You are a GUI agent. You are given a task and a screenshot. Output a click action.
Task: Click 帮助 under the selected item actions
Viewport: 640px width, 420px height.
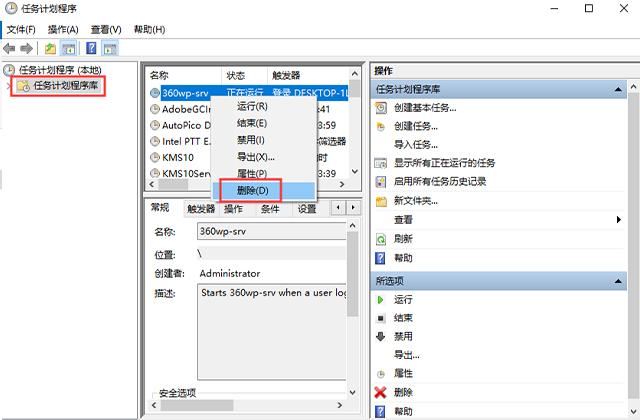(x=403, y=411)
